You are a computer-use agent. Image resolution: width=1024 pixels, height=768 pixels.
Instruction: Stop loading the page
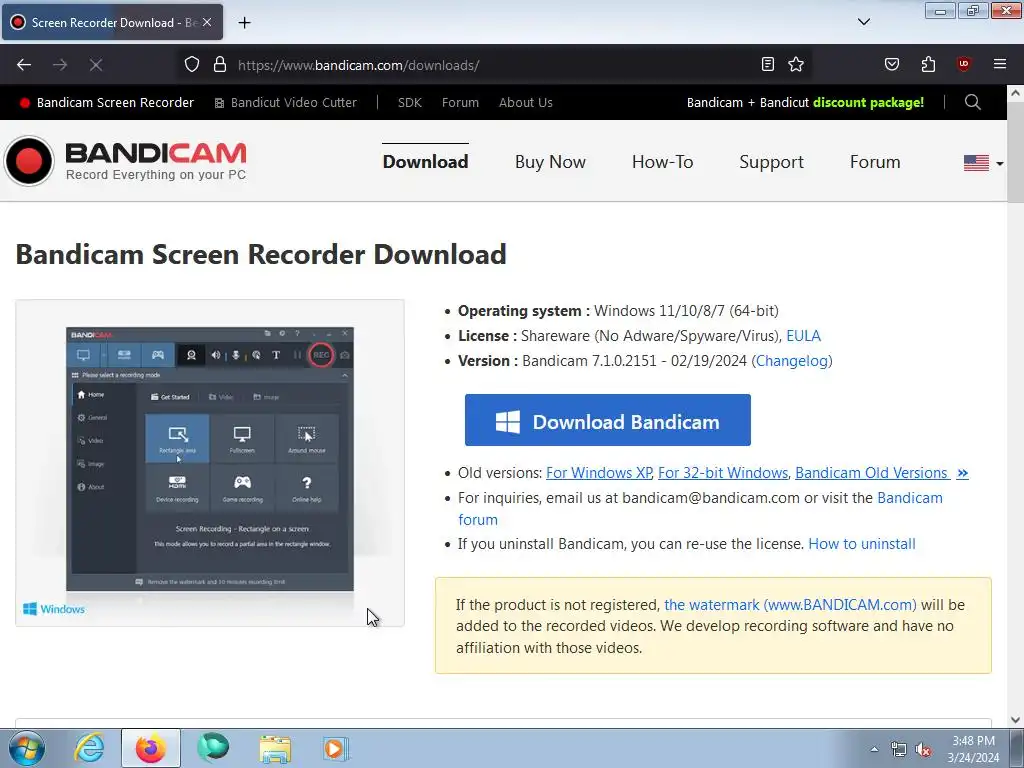point(95,65)
